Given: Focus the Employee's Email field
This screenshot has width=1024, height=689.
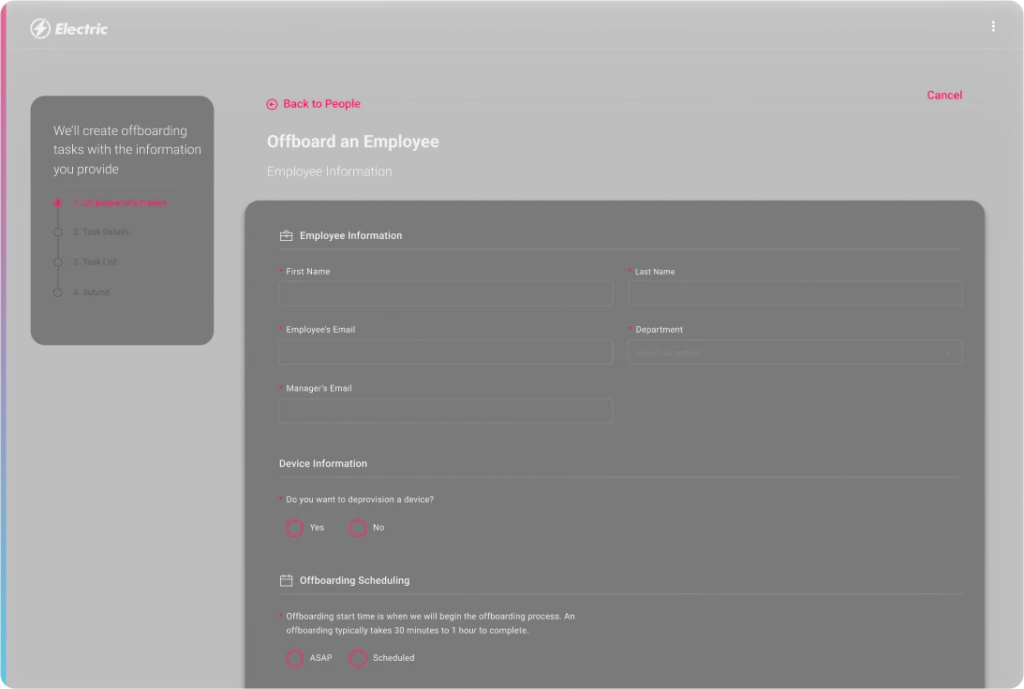Looking at the screenshot, I should 445,351.
